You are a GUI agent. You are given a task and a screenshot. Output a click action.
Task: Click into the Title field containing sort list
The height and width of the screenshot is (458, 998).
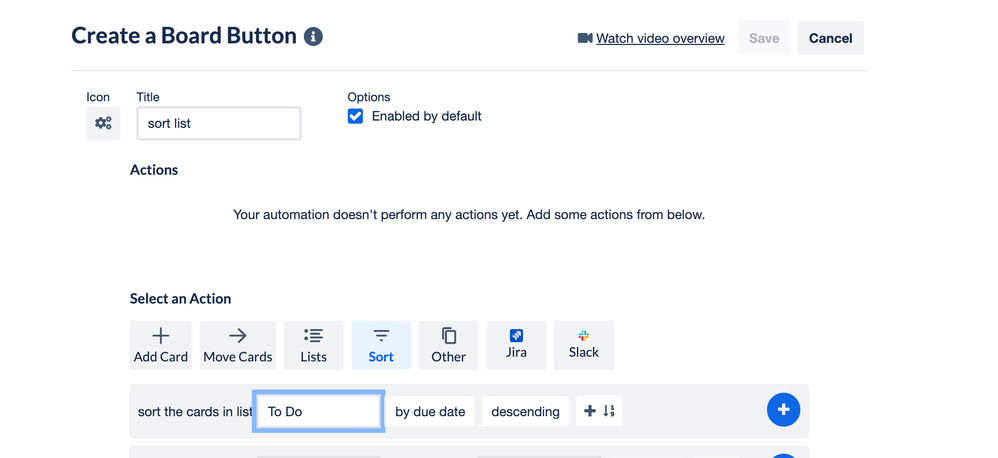click(x=219, y=123)
